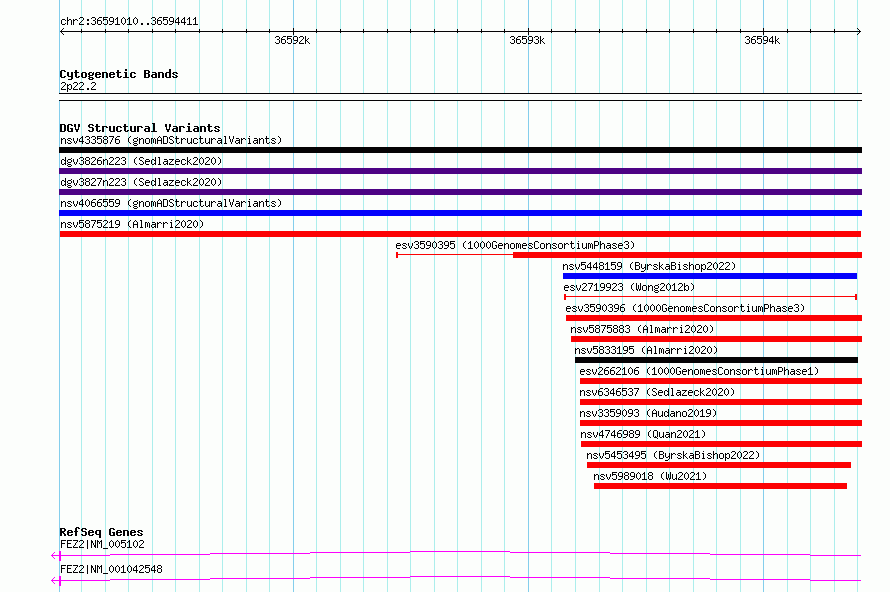
Task: Open esv2719923 (Wong2012b) label
Action: coord(629,287)
